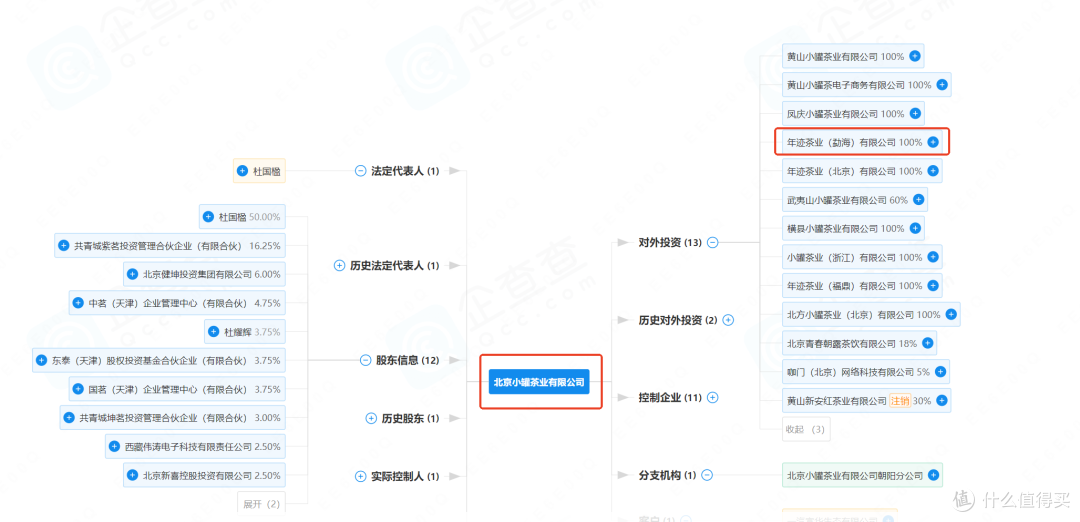This screenshot has height=522, width=1080.
Task: Expand plus icon beside 北方小罐茶业（北京）有限公司
Action: point(951,314)
